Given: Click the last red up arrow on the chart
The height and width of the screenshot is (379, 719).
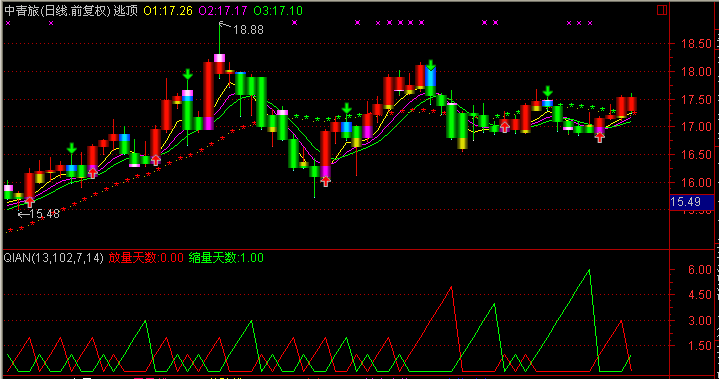Looking at the screenshot, I should coord(600,137).
